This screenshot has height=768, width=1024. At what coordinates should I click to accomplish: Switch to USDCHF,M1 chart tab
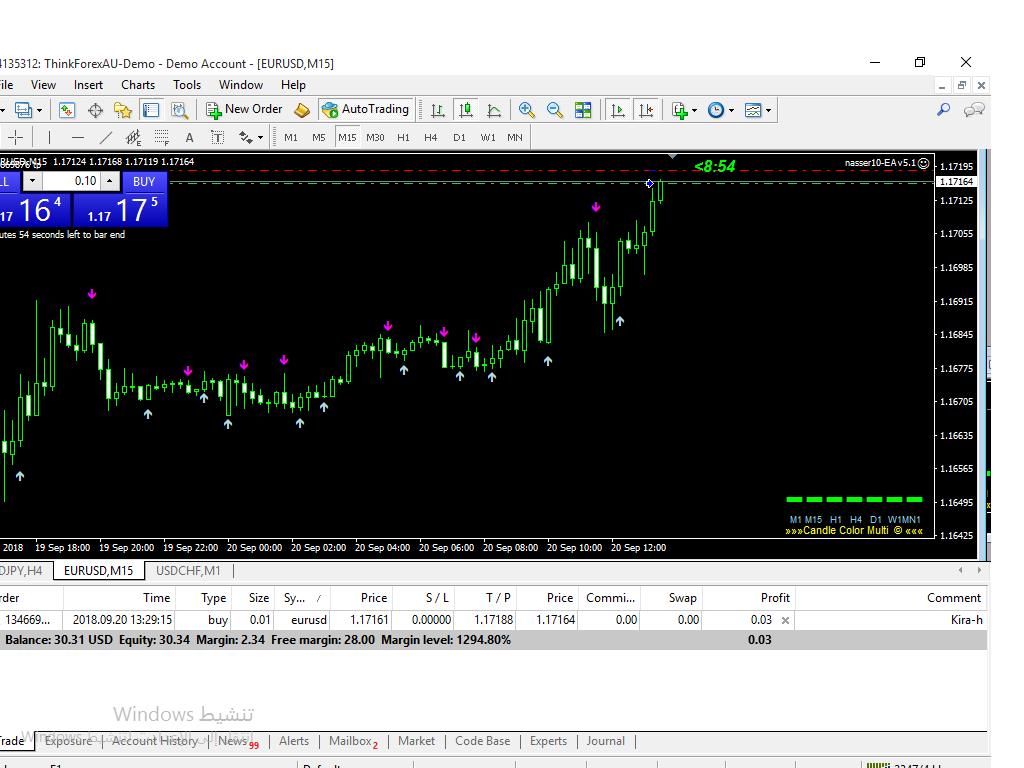(188, 571)
